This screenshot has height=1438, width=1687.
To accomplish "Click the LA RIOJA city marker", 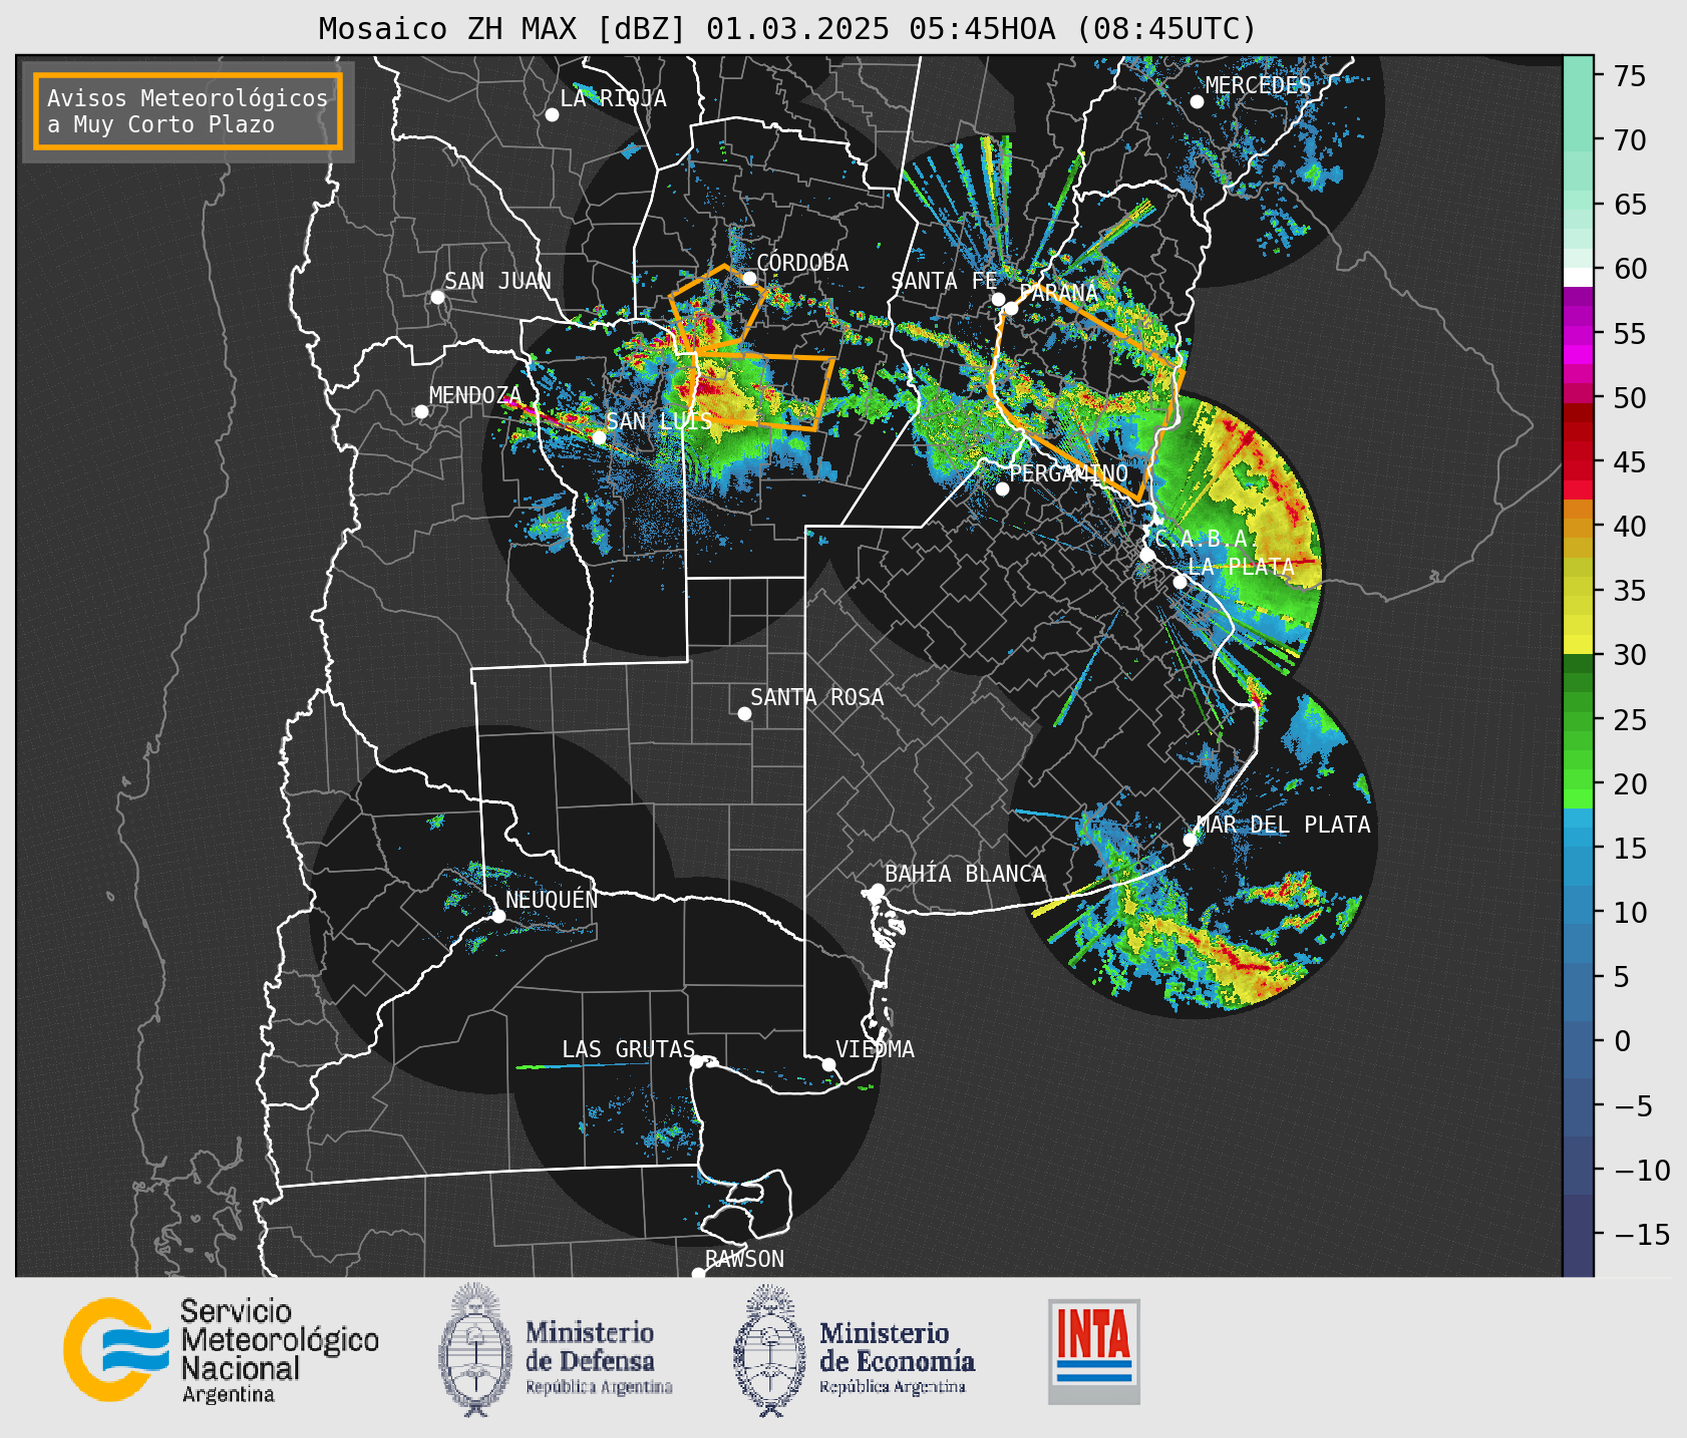I will tap(552, 115).
